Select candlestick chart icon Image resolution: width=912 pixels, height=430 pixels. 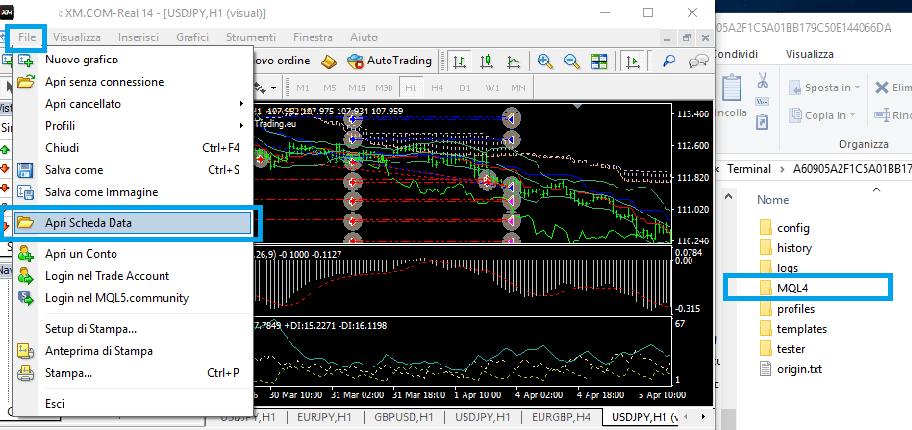coord(487,61)
